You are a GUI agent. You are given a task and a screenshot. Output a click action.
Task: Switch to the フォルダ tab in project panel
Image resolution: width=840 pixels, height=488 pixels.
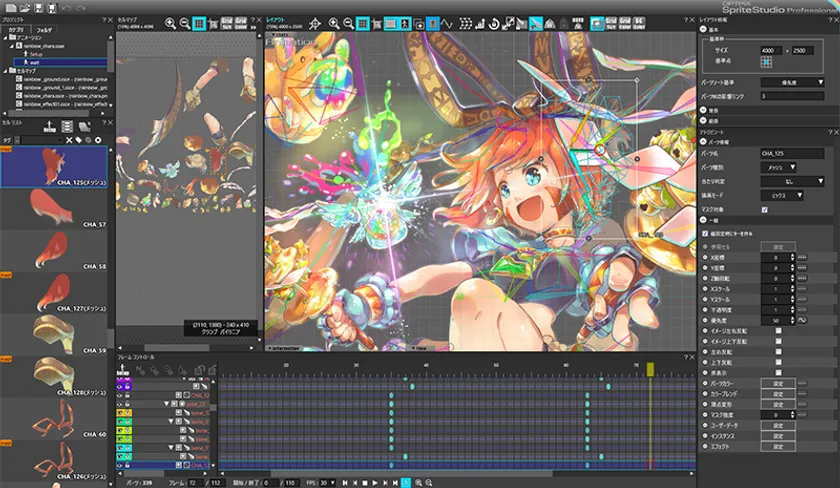[x=42, y=31]
